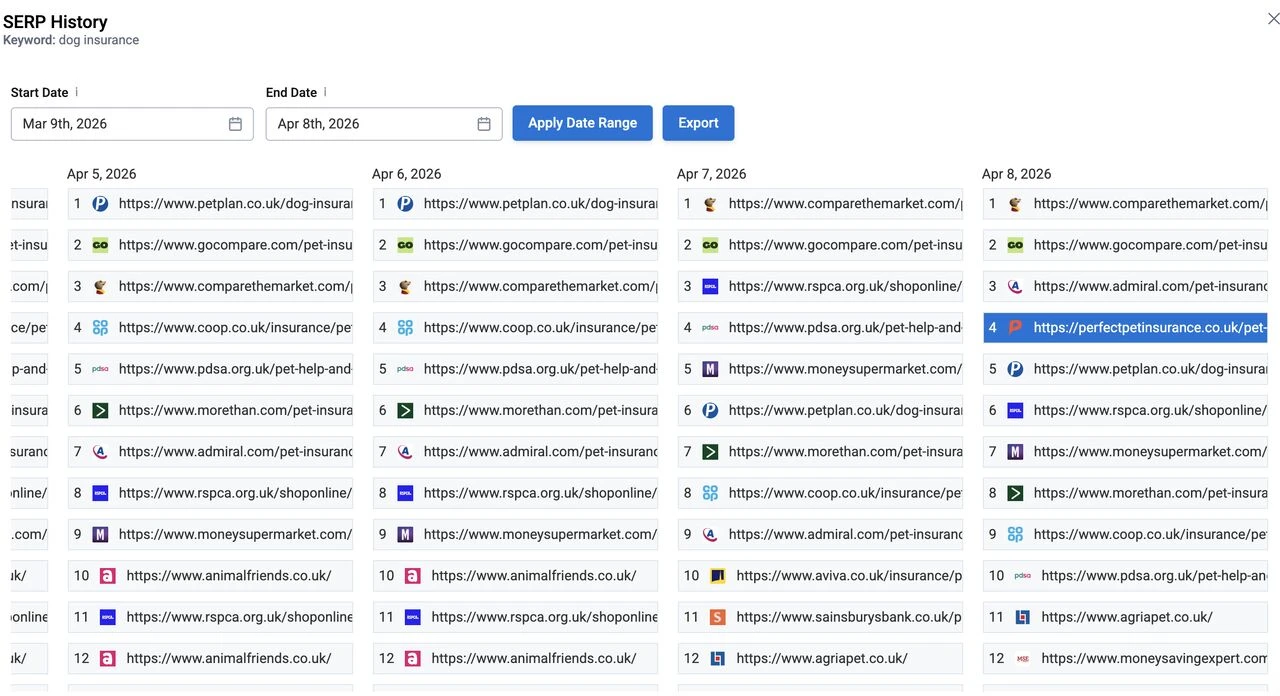Open comparethemarket.com link, Apr 7 rank 1
Viewport: 1280px width, 696px height.
coord(845,203)
